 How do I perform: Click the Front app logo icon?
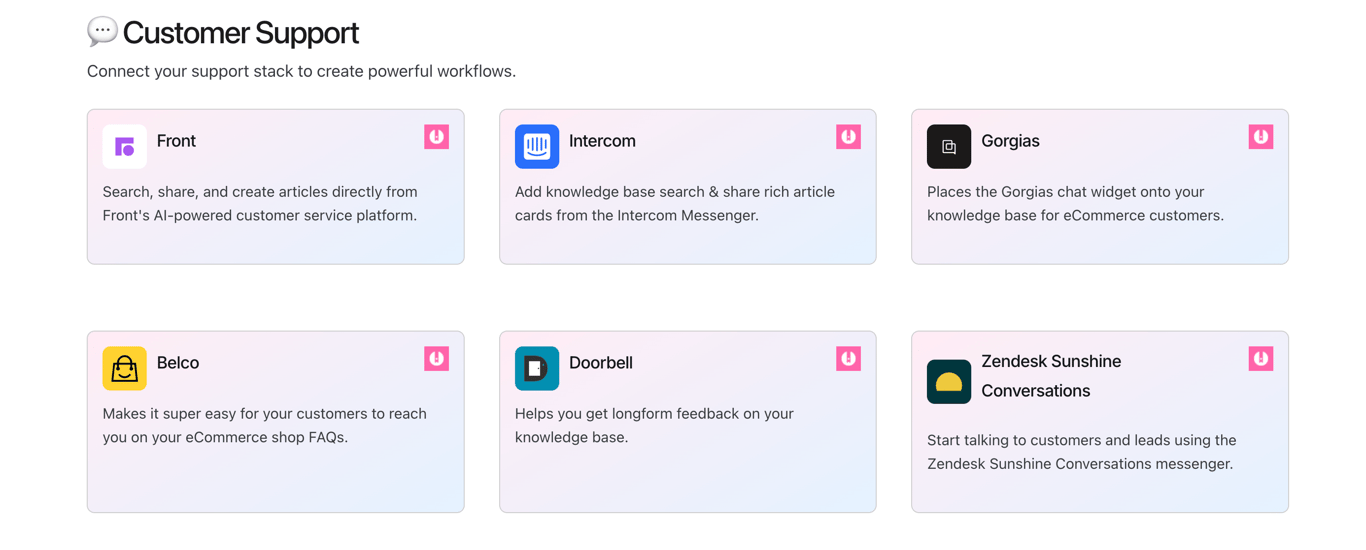point(124,147)
